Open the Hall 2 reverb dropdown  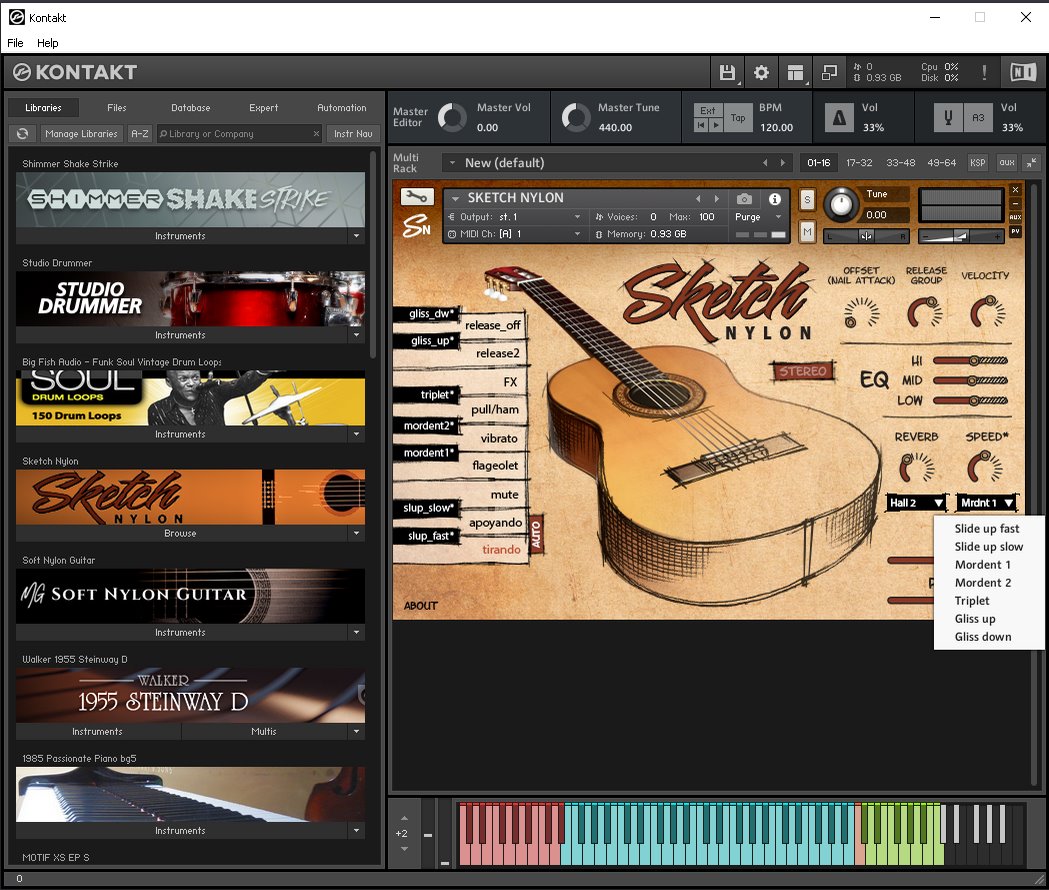tap(916, 503)
